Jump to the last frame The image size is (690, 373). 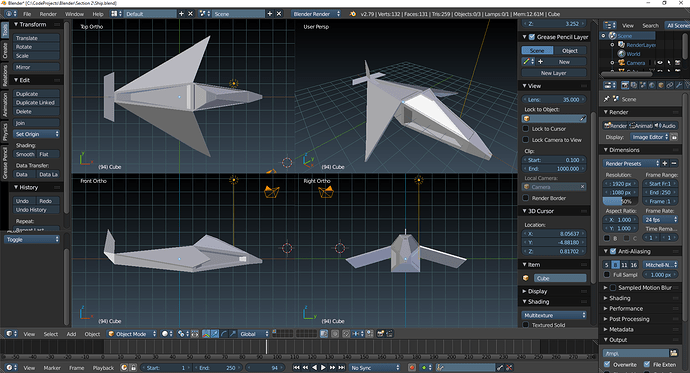(341, 367)
